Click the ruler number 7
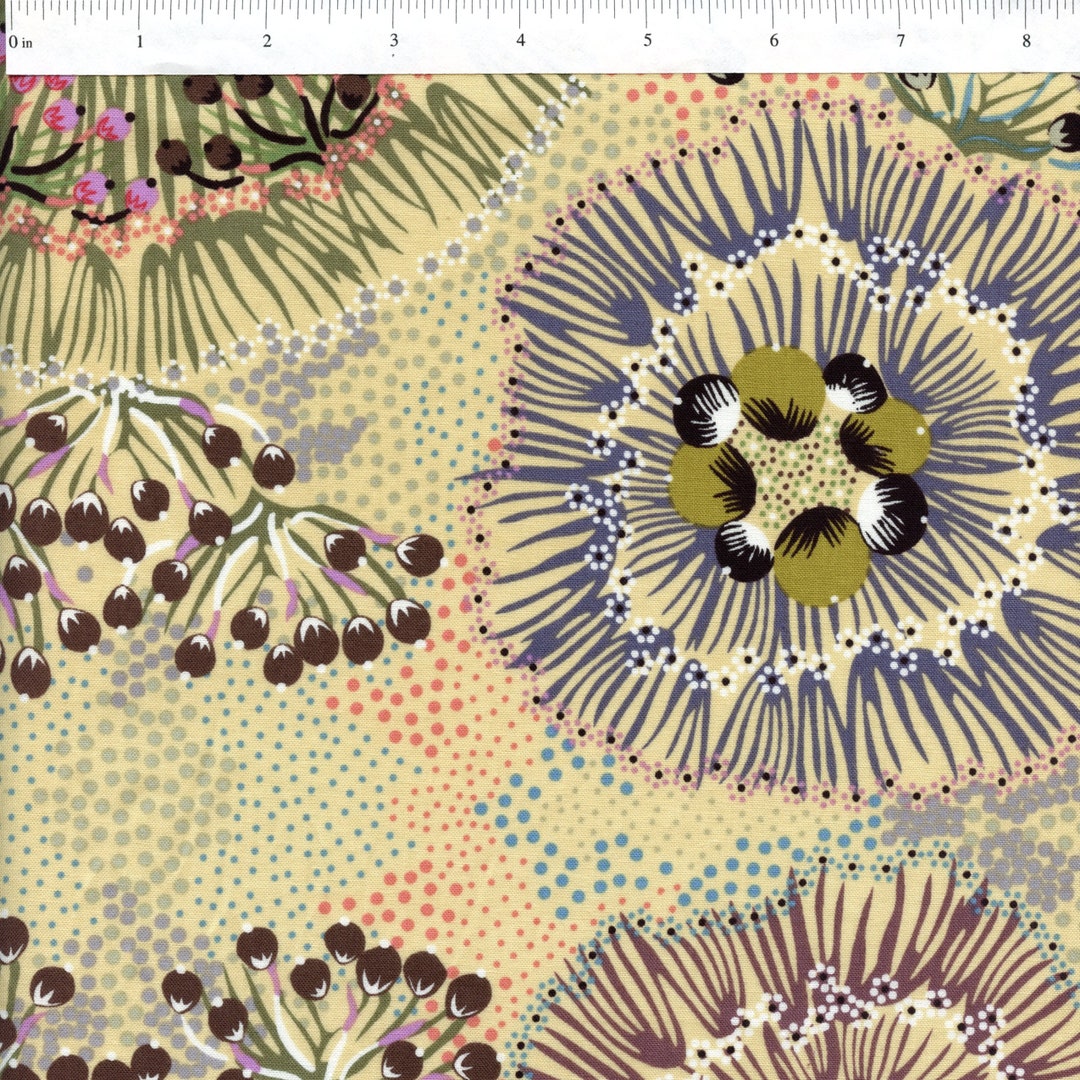1080x1080 pixels. tap(900, 41)
